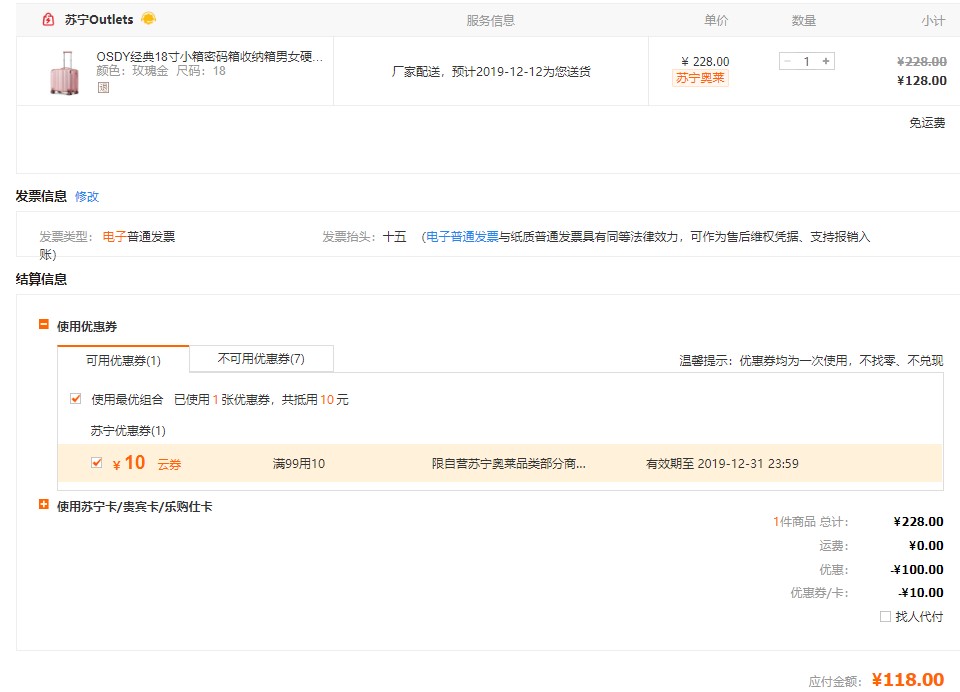Click coupon scope 限自营苏宁奥莱品类部分商...
Screen dimensions: 960x692
point(509,464)
